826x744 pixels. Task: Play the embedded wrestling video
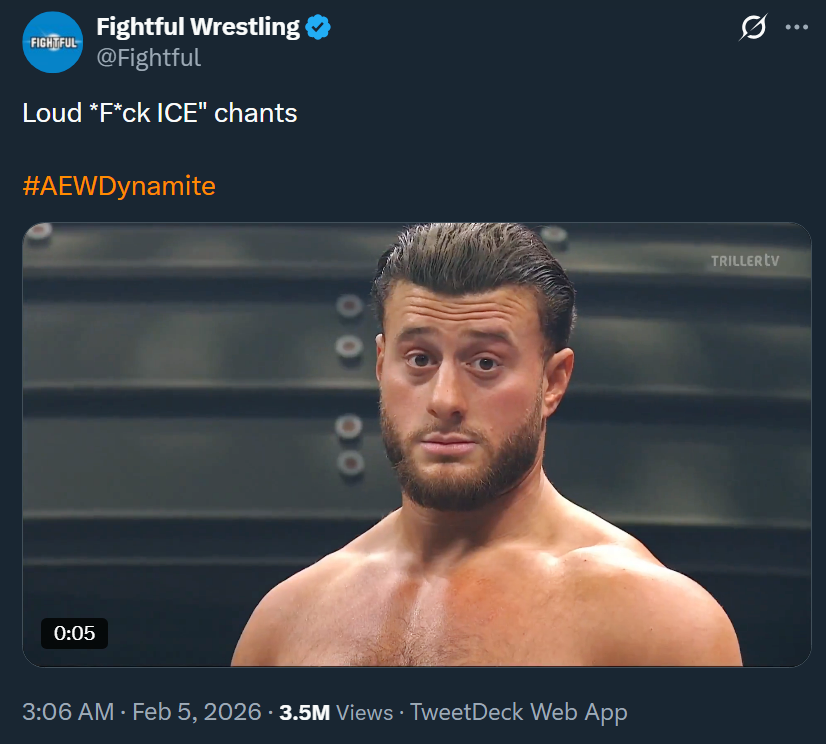(x=417, y=444)
